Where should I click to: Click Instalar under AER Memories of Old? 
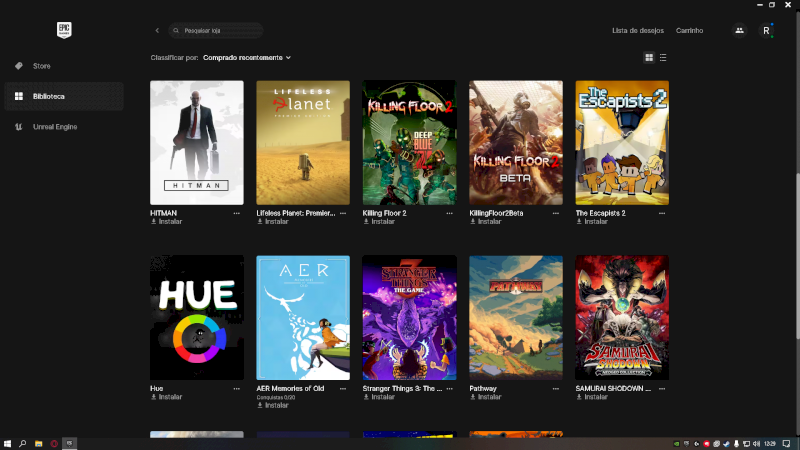pos(273,405)
